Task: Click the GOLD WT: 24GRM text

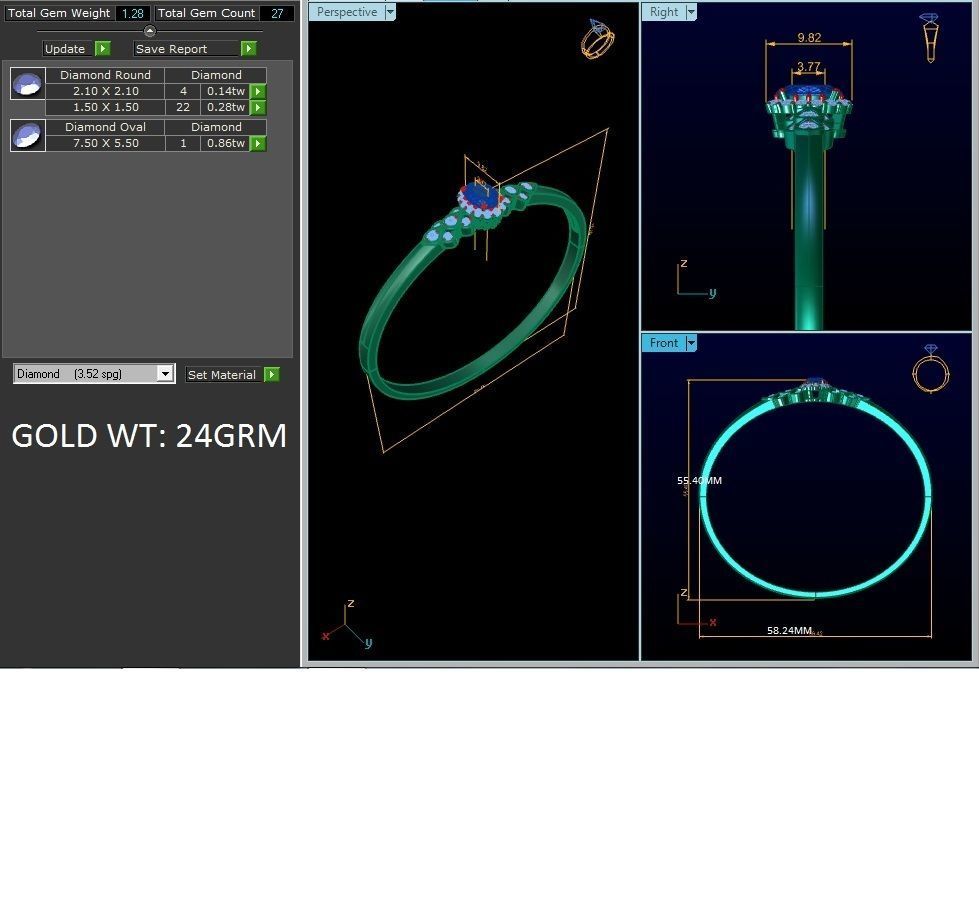Action: (149, 436)
